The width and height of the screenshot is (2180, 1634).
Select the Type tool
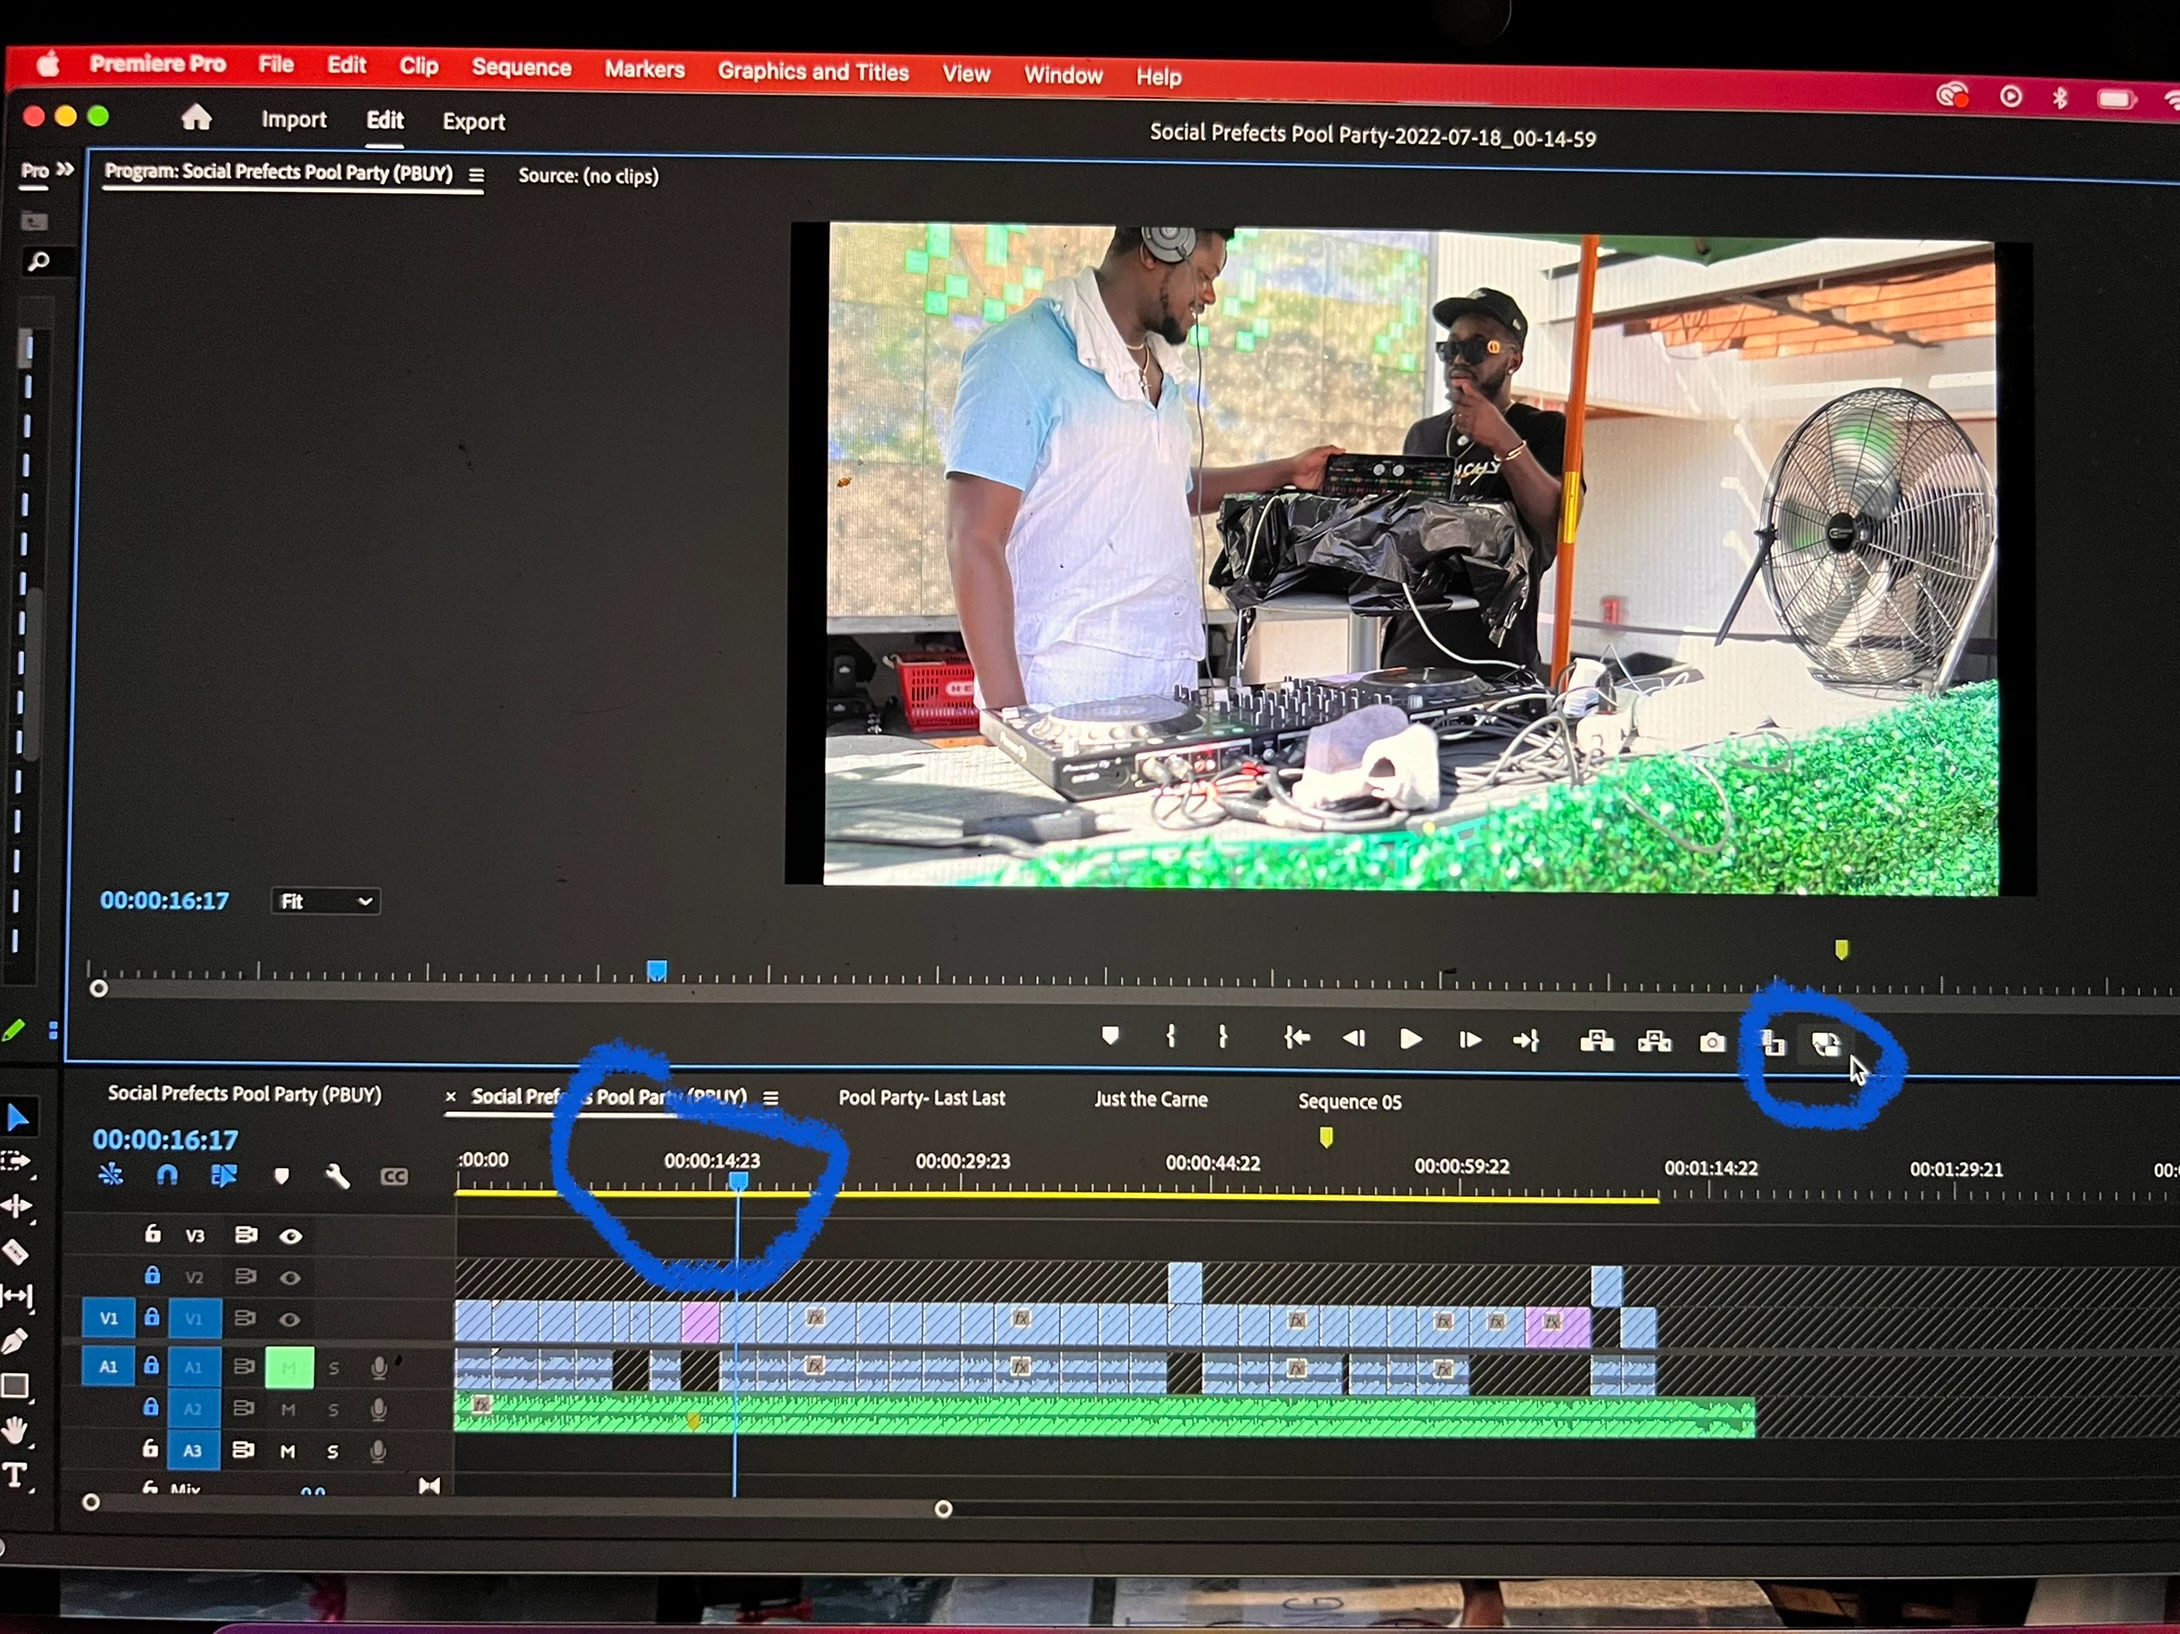click(x=15, y=1475)
